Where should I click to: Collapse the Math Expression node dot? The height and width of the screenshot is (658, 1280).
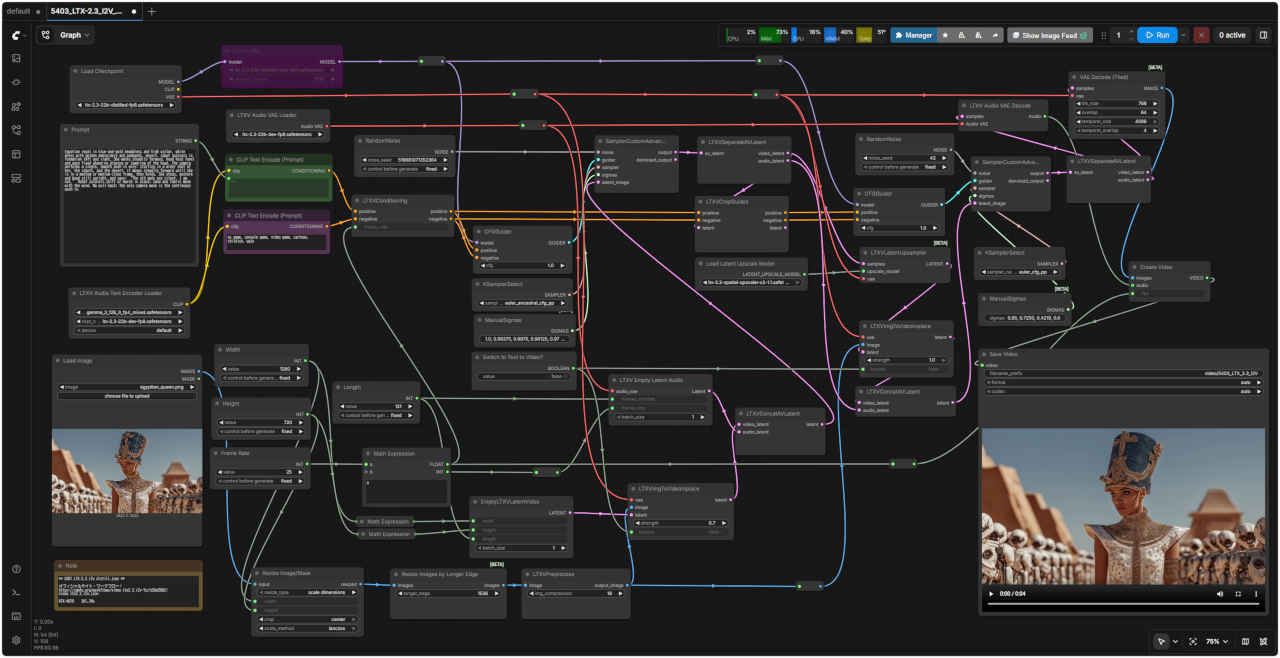coord(367,453)
